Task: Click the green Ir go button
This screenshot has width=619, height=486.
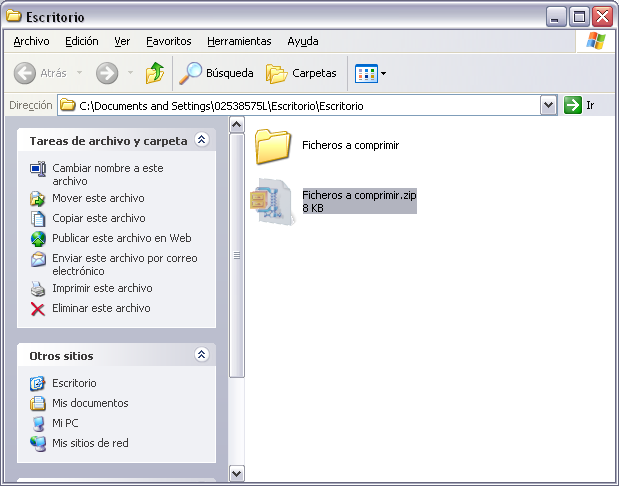Action: coord(572,105)
